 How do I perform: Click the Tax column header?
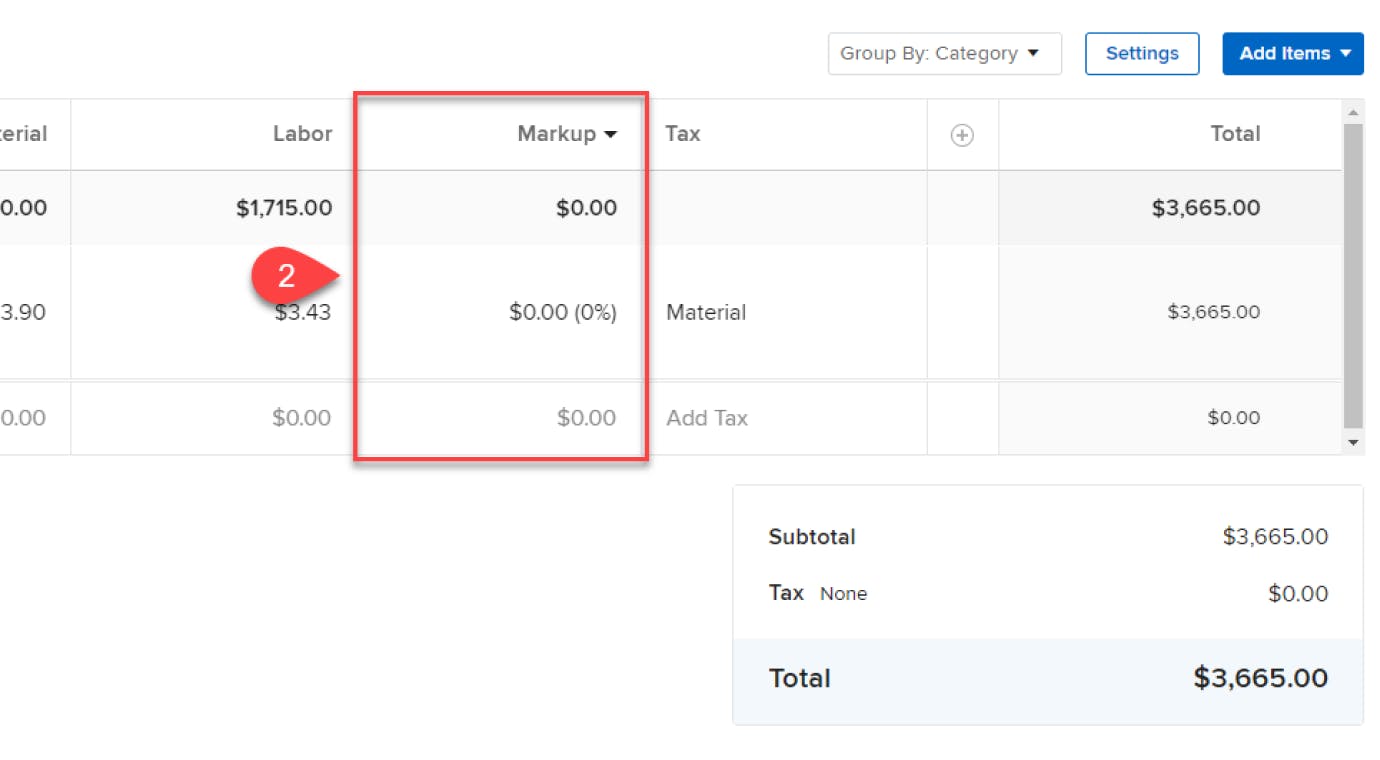(x=683, y=134)
